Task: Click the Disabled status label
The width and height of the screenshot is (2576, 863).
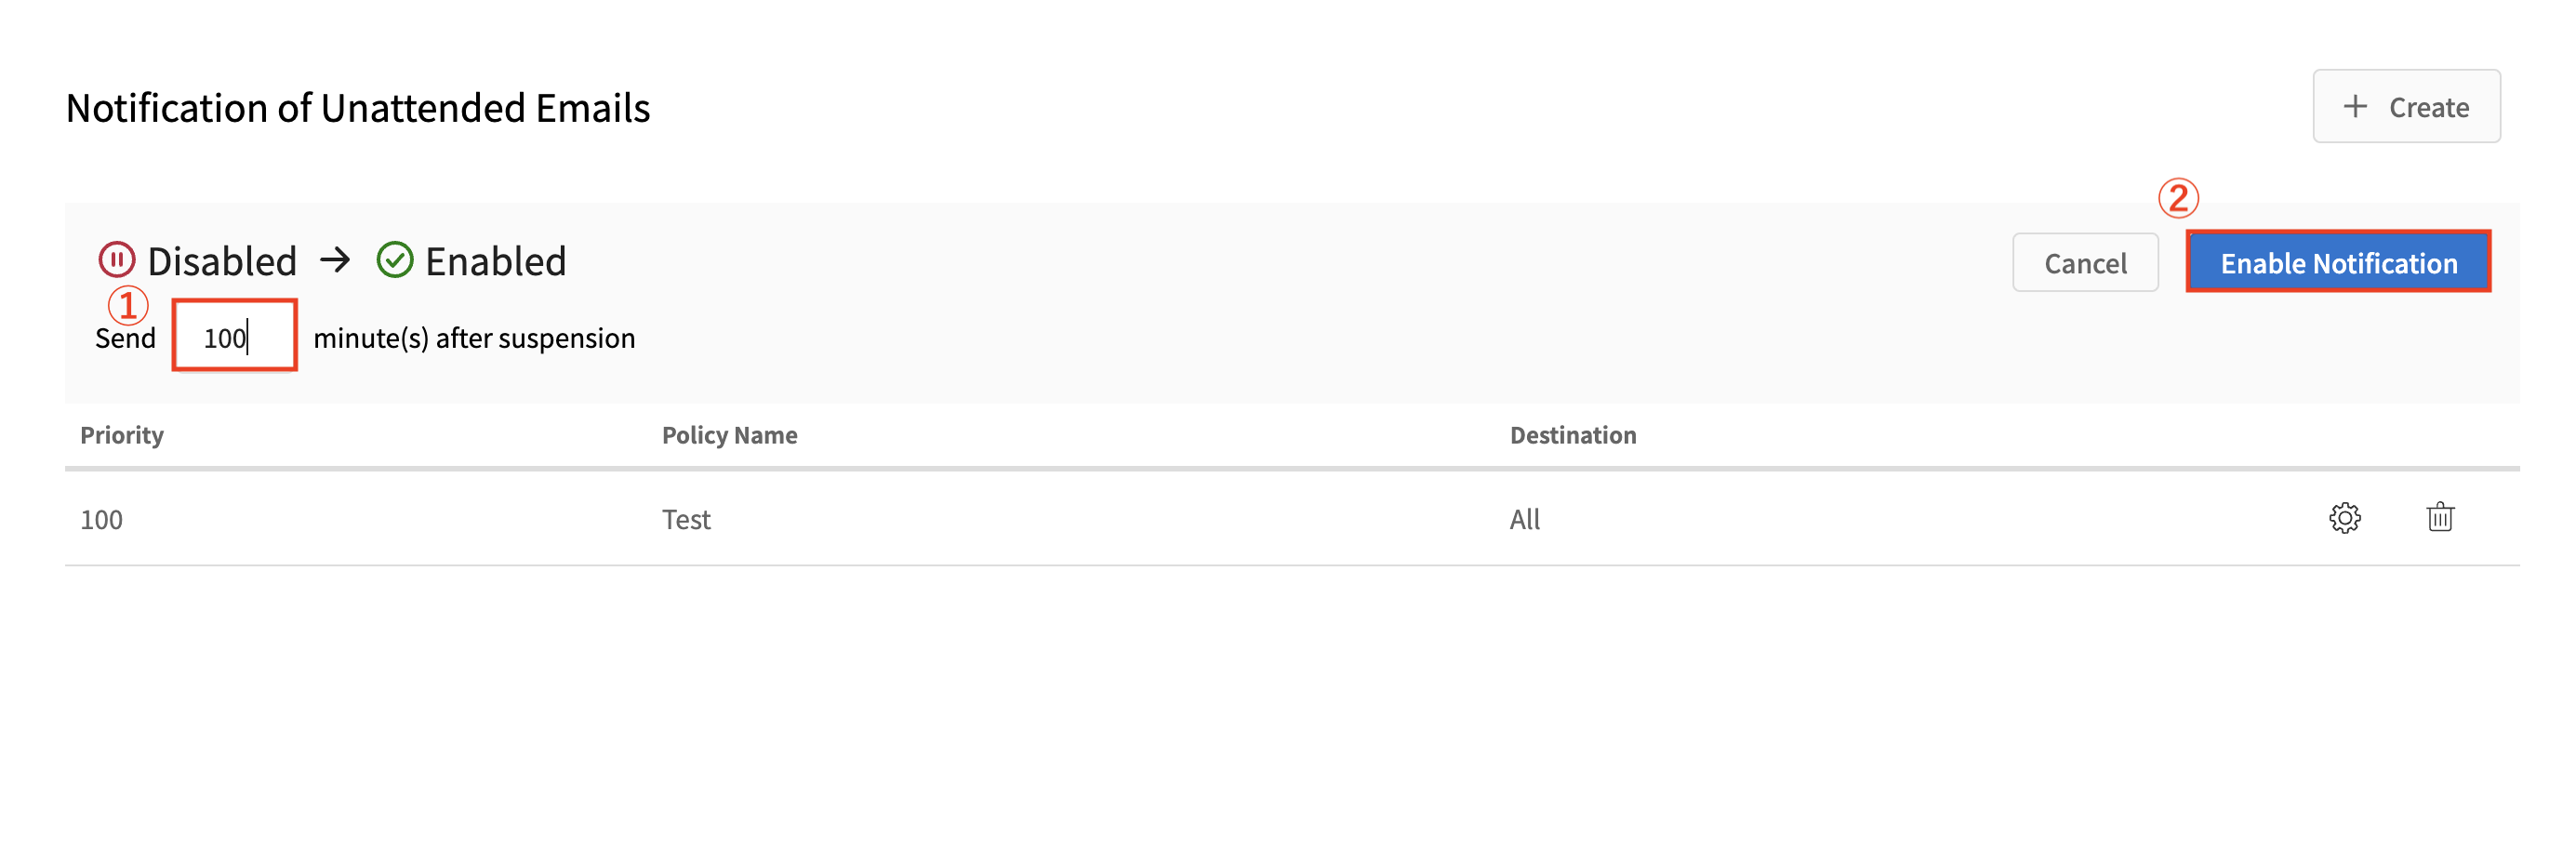Action: [x=222, y=261]
